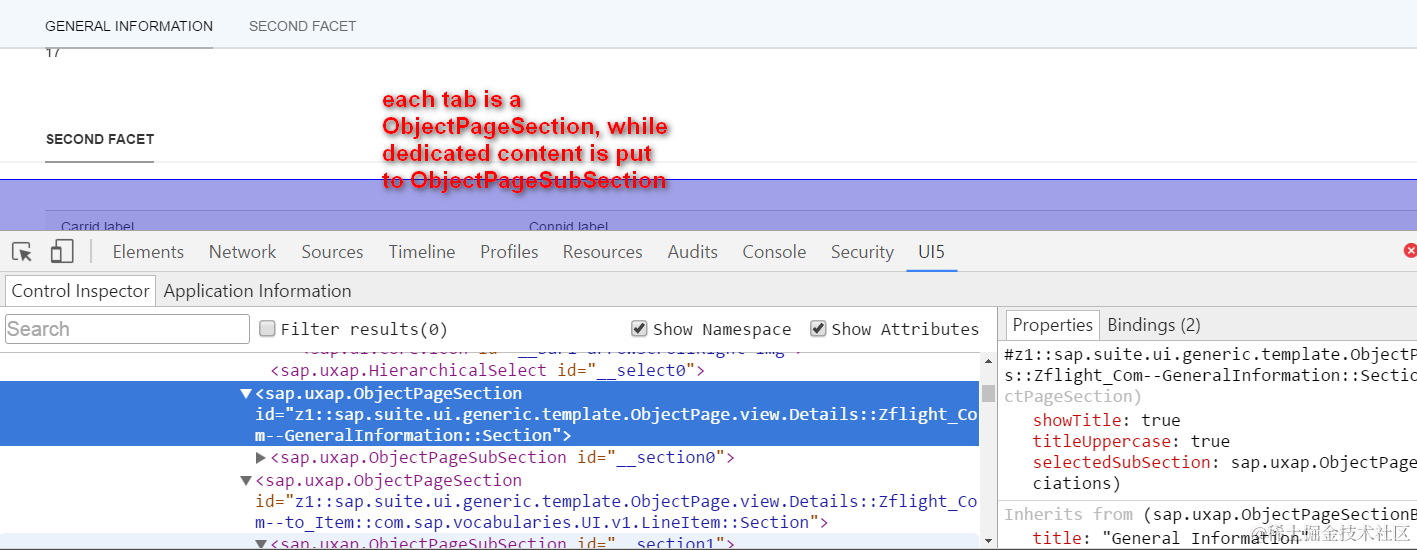Open the Elements tab in DevTools
The width and height of the screenshot is (1417, 550).
148,252
